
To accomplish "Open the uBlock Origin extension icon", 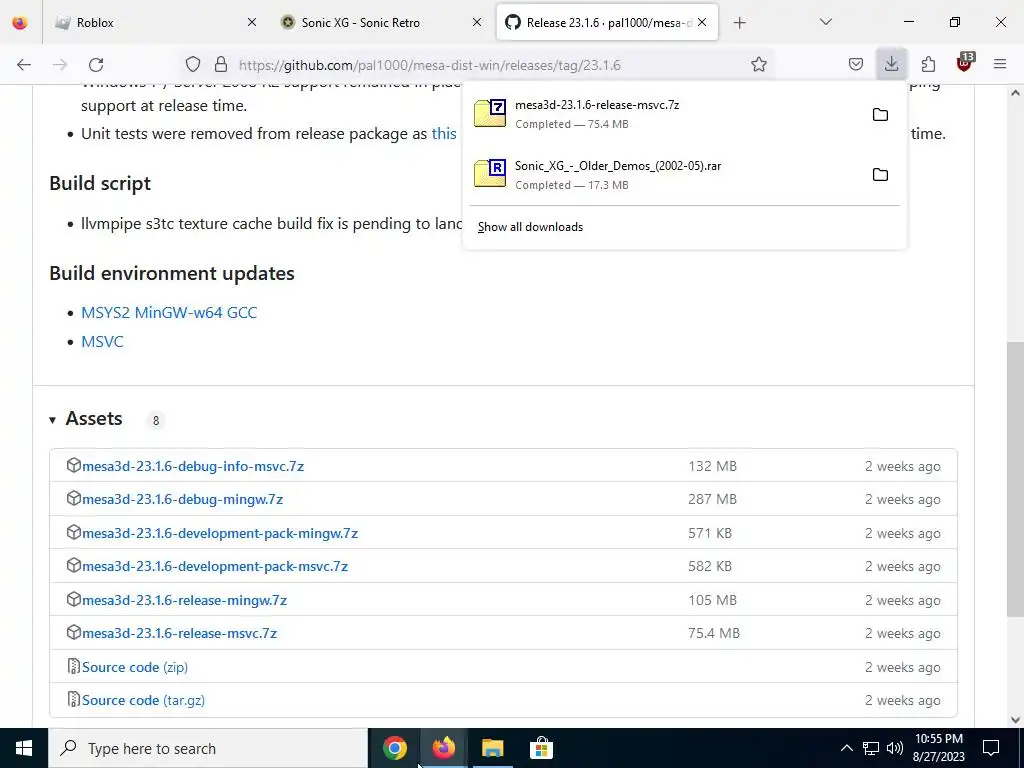I will pos(965,63).
